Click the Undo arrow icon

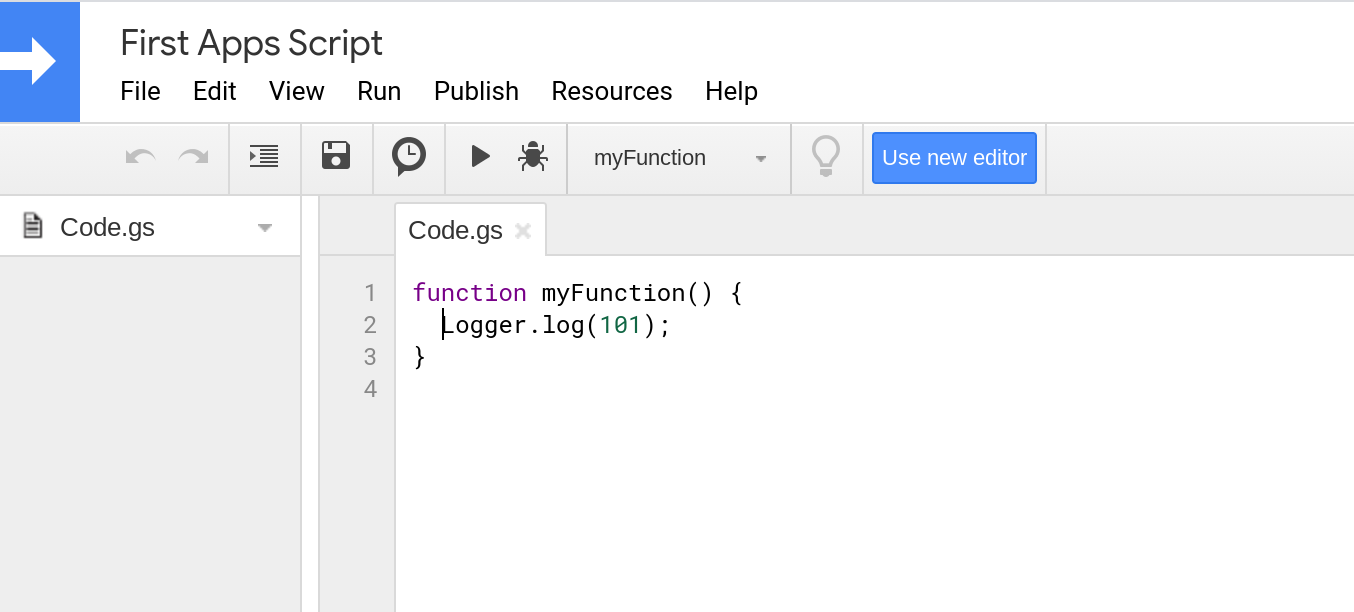point(140,157)
